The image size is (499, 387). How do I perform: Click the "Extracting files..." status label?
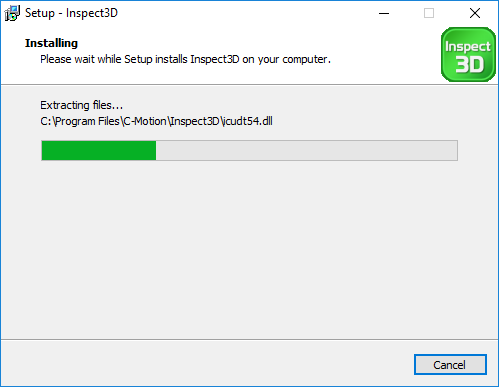82,105
